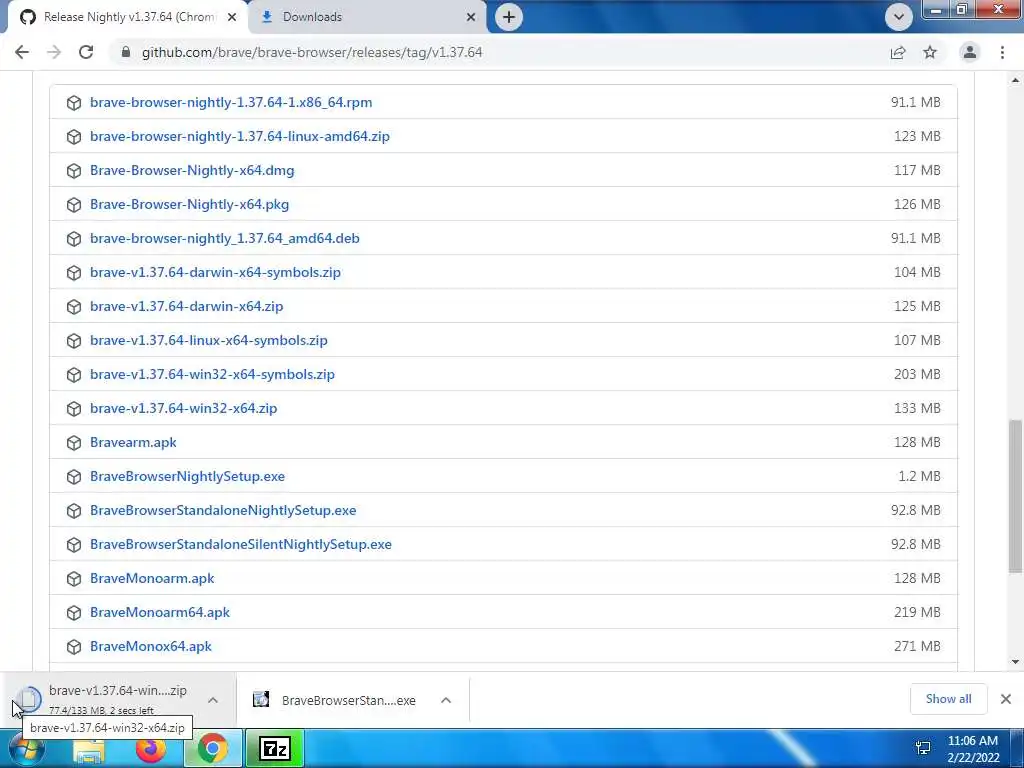Click package icon beside the .rpm asset

[74, 103]
